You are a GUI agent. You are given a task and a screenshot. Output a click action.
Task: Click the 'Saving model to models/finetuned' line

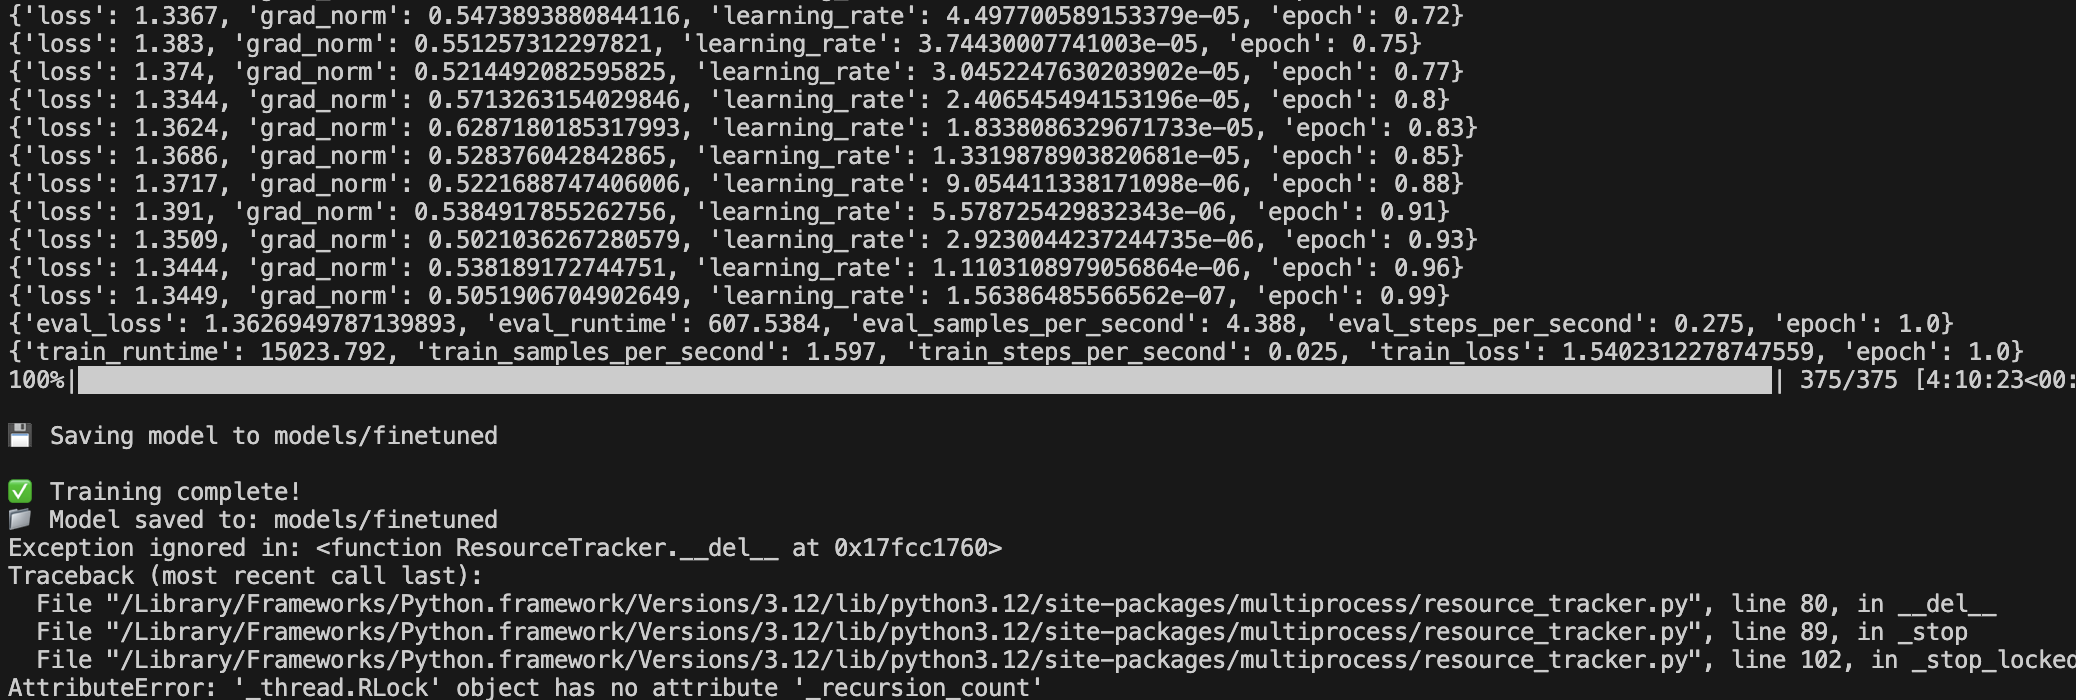273,435
